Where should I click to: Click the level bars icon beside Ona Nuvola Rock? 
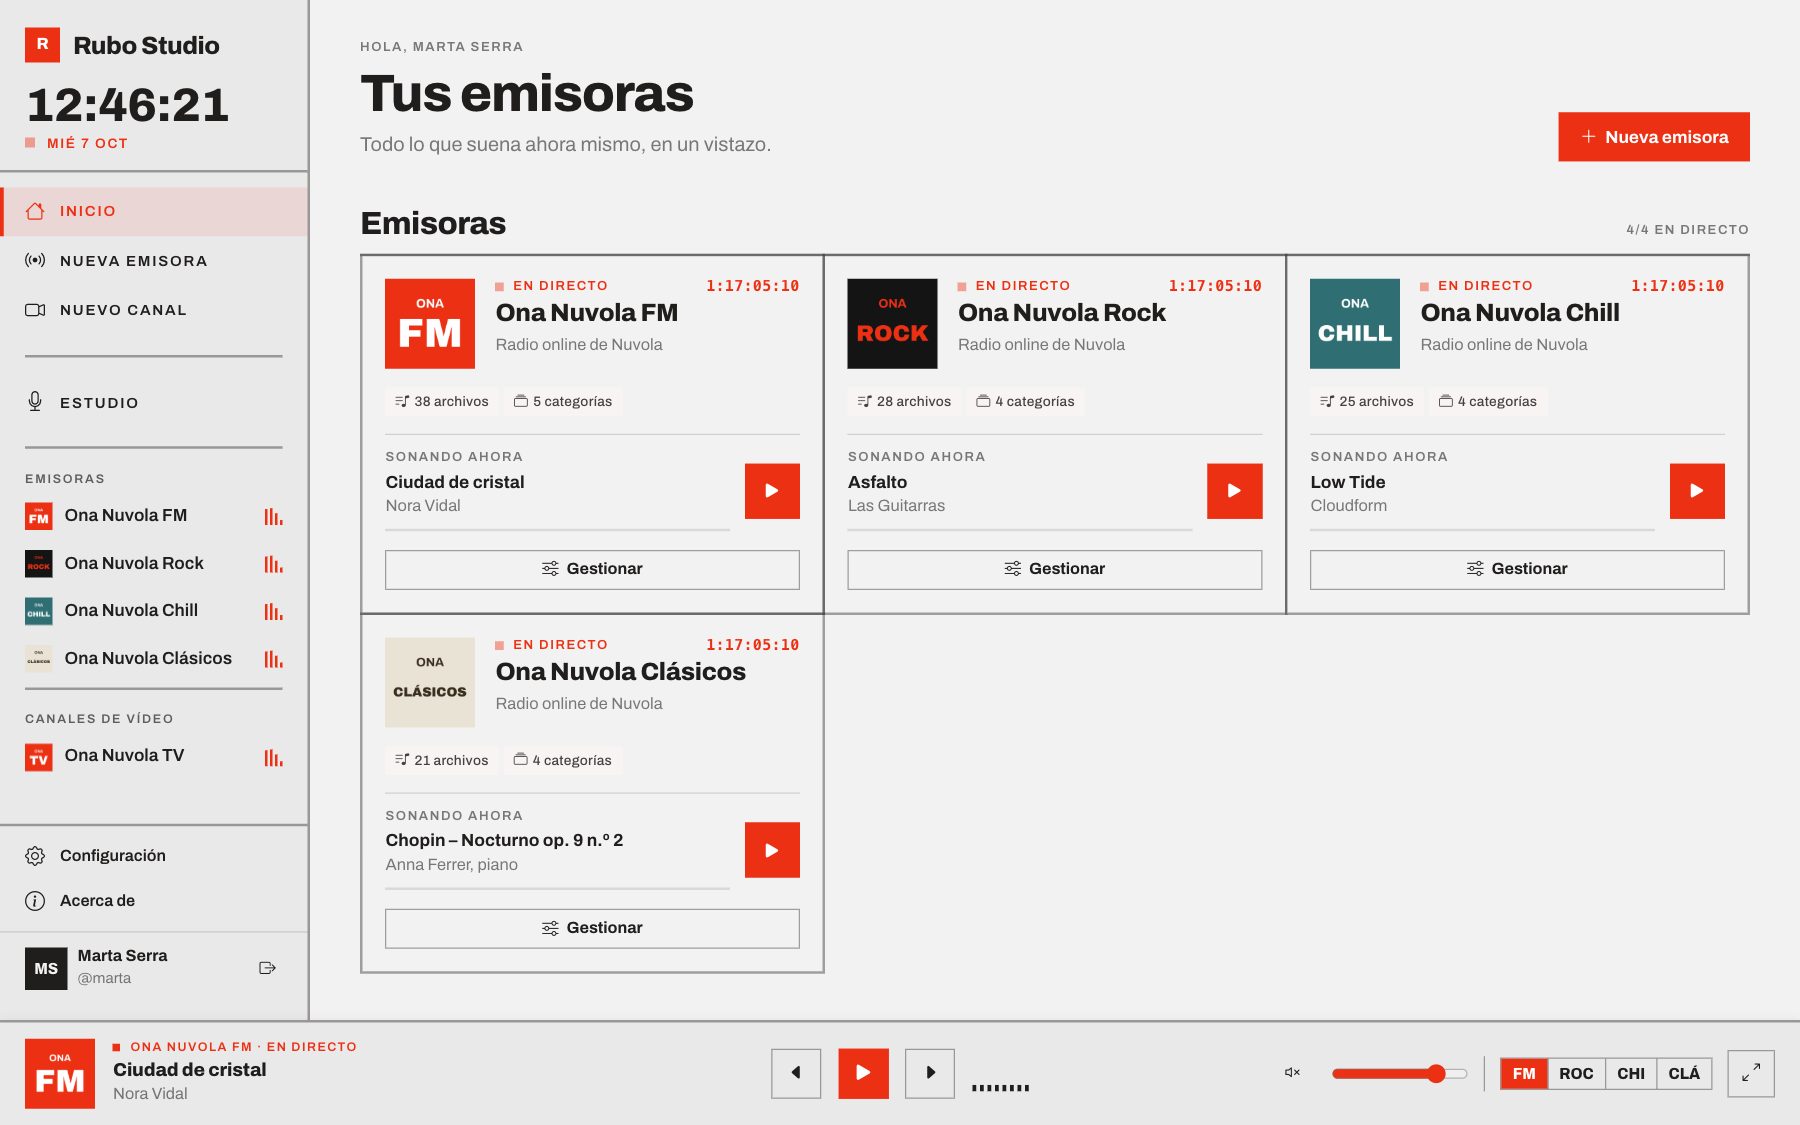(273, 565)
